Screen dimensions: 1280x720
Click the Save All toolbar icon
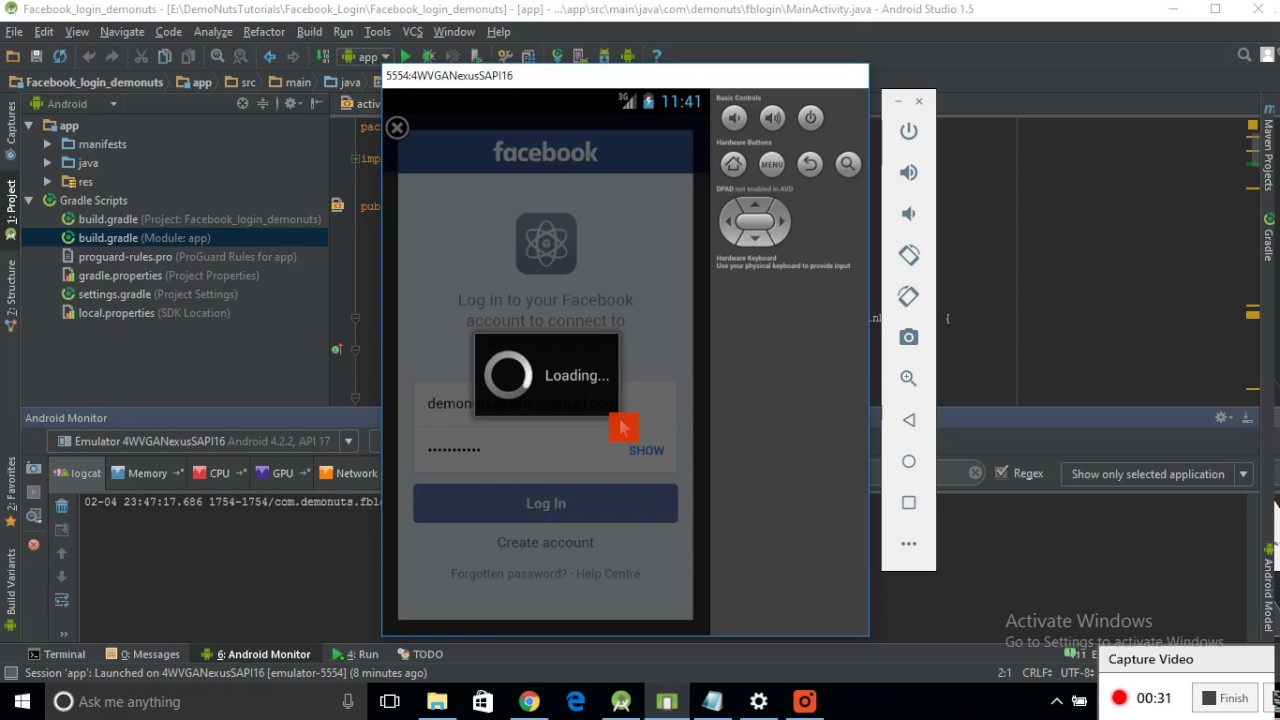(x=36, y=56)
